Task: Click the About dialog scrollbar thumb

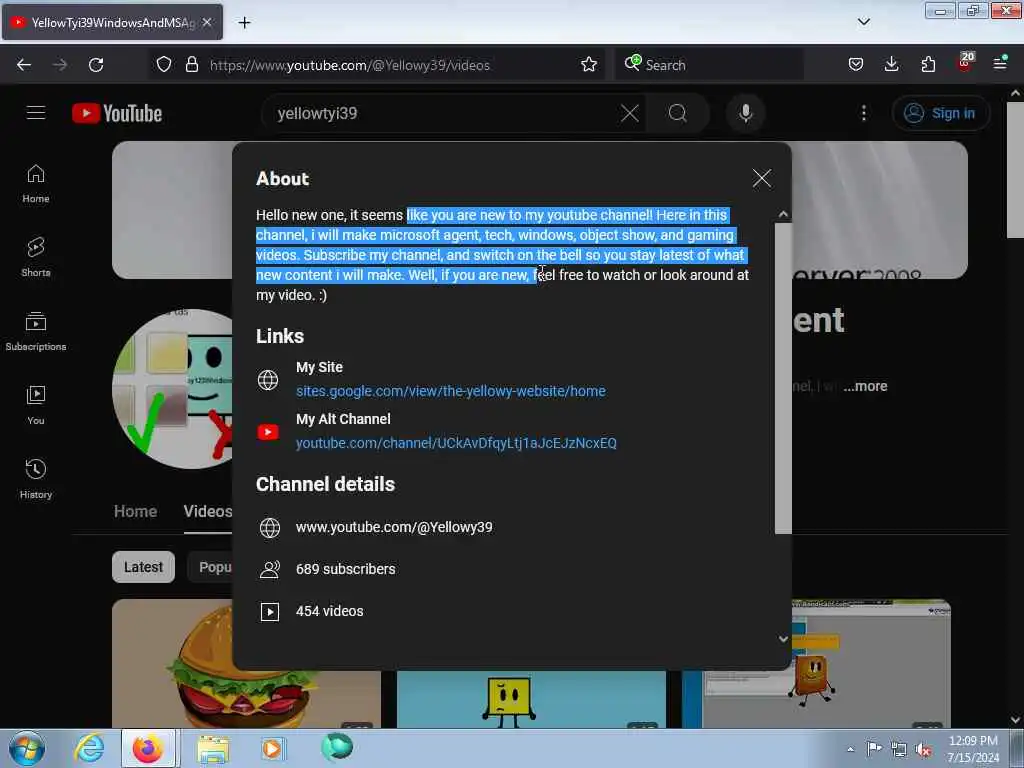Action: click(x=783, y=379)
